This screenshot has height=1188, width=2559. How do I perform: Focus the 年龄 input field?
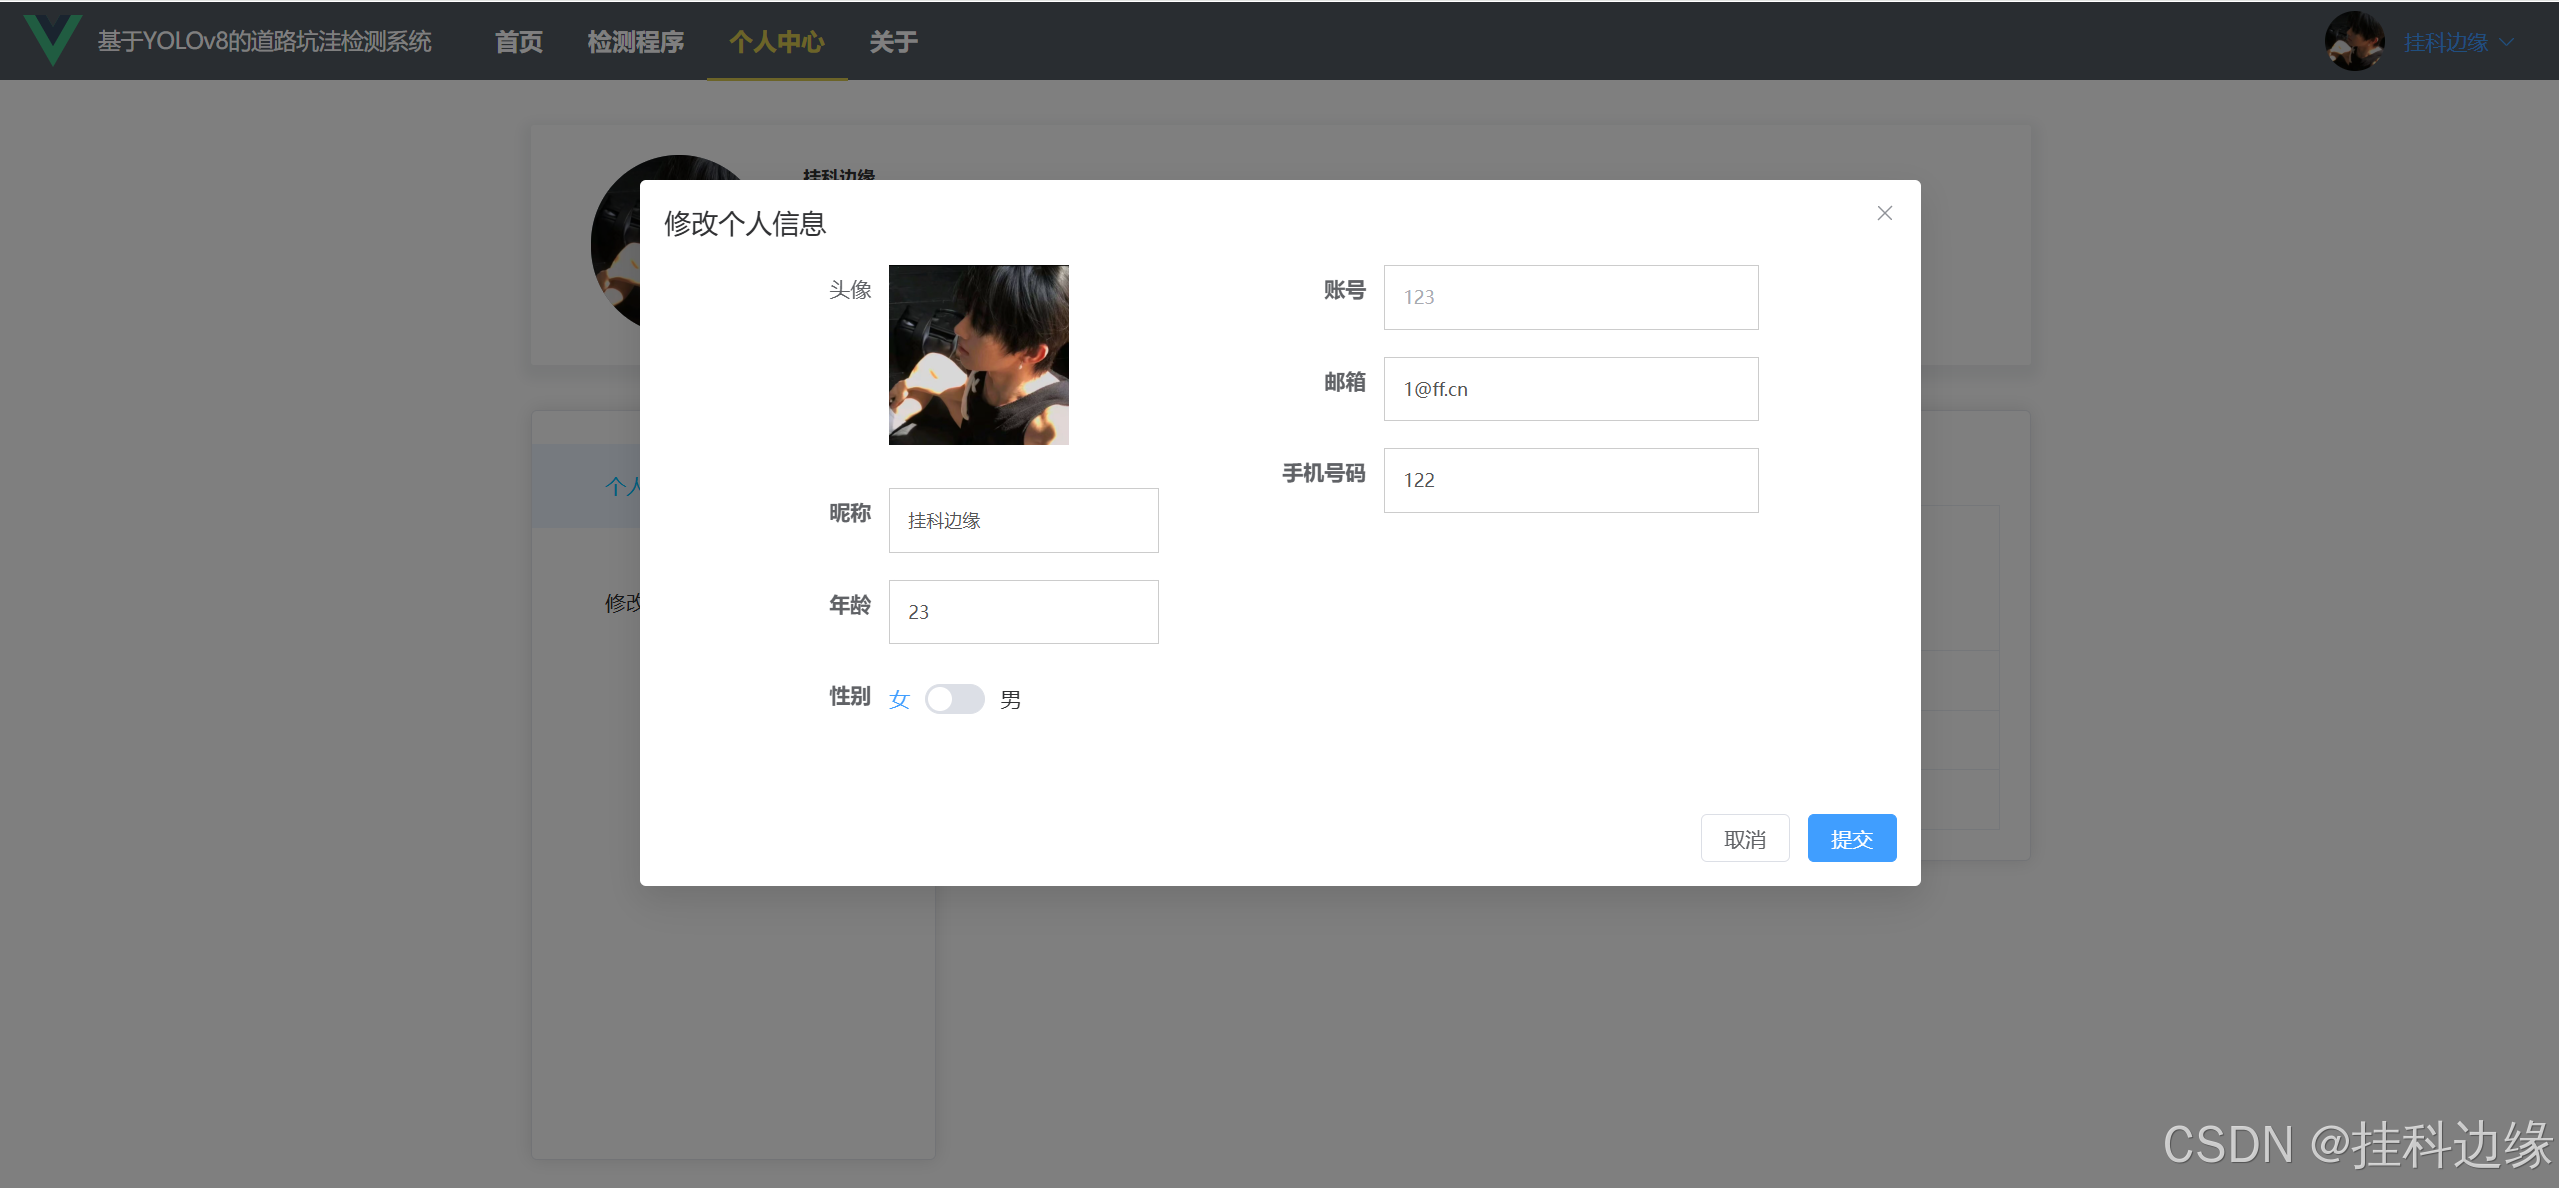pyautogui.click(x=1023, y=612)
